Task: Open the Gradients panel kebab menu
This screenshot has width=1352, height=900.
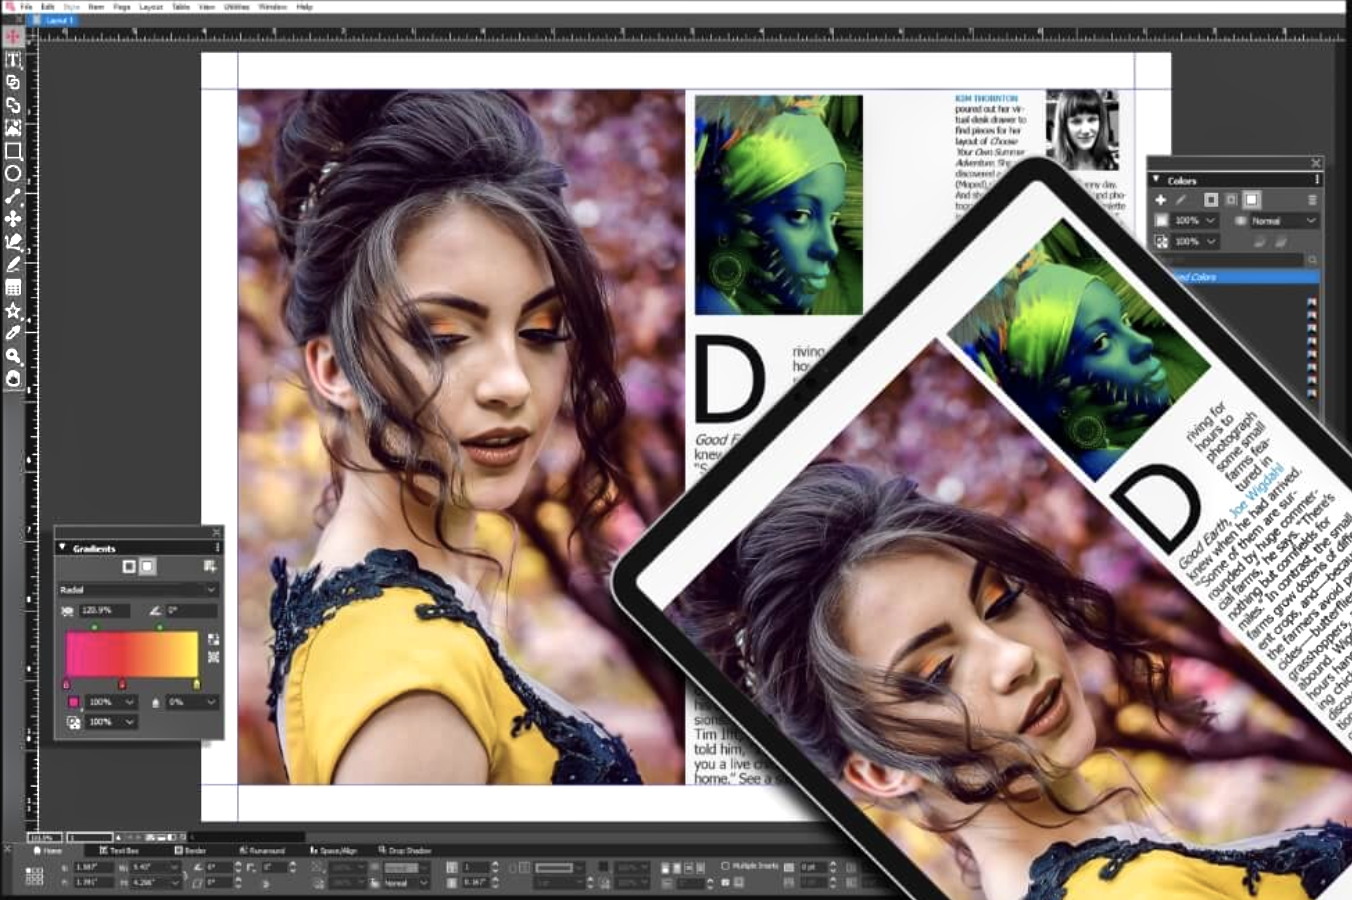Action: click(x=217, y=548)
